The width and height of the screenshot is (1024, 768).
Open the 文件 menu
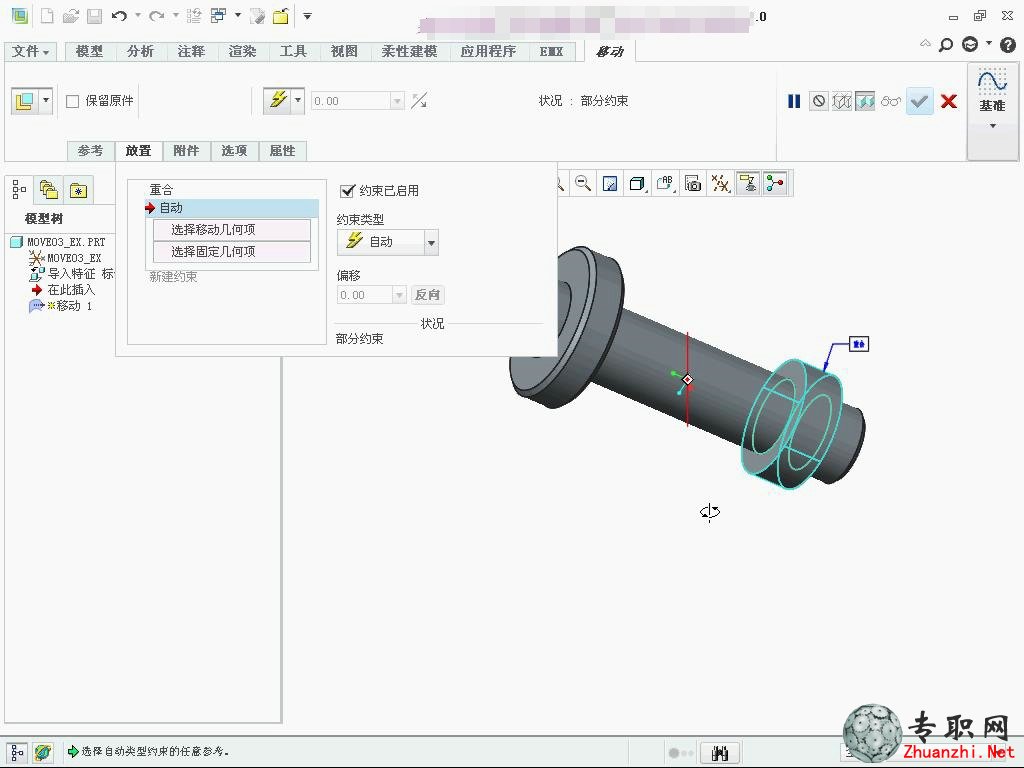pos(31,51)
